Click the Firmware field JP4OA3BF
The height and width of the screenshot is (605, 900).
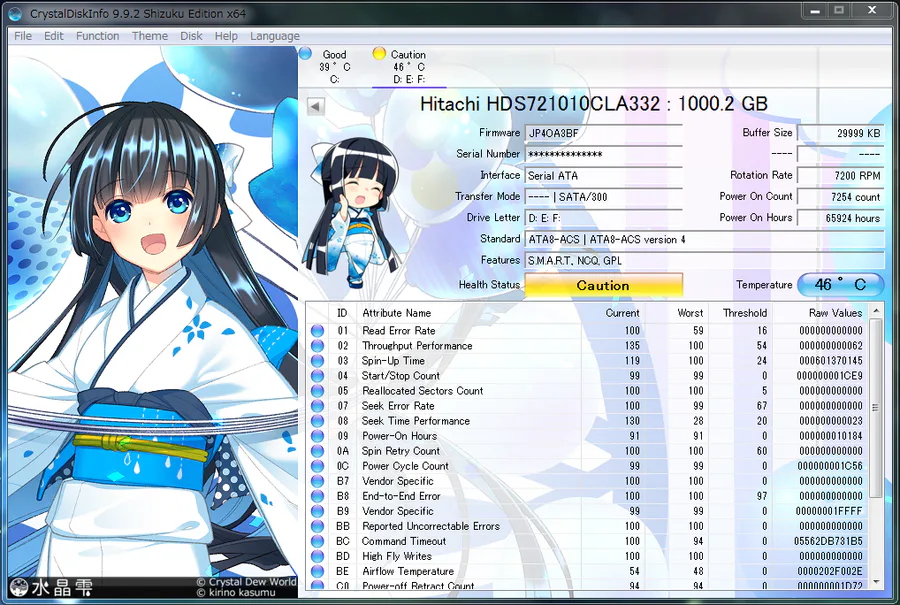(x=603, y=133)
